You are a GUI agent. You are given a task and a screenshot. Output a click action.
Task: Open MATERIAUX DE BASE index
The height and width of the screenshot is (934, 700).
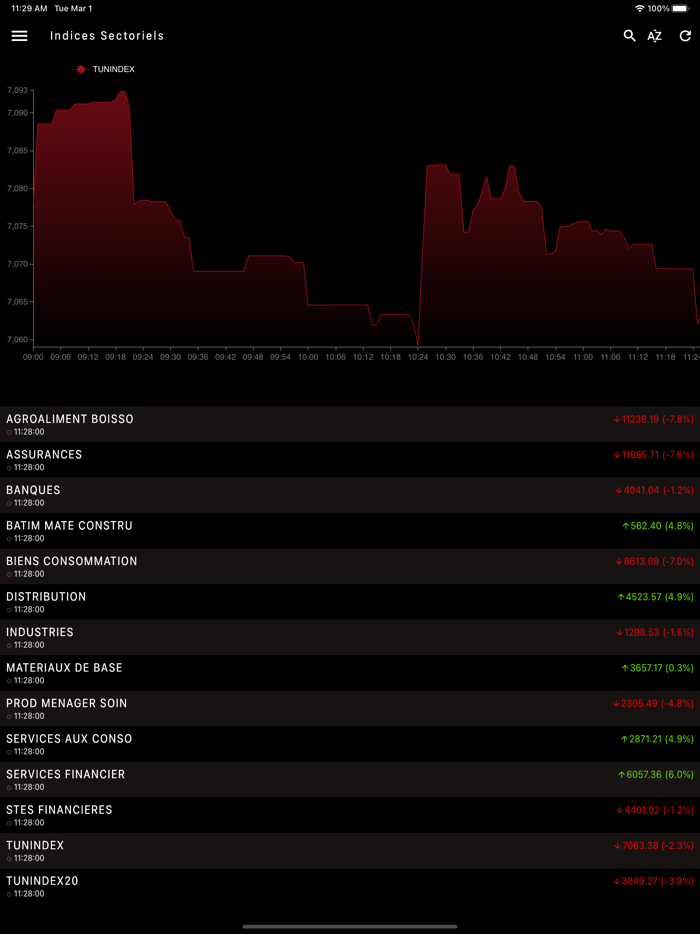(350, 673)
